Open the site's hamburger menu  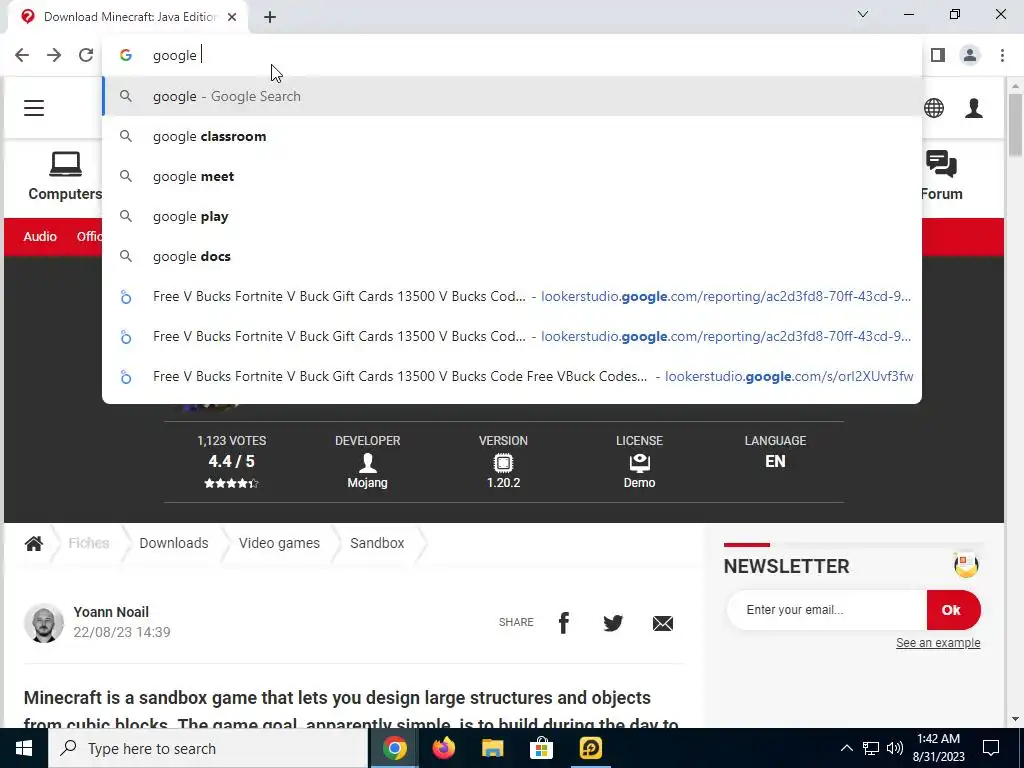coord(34,108)
